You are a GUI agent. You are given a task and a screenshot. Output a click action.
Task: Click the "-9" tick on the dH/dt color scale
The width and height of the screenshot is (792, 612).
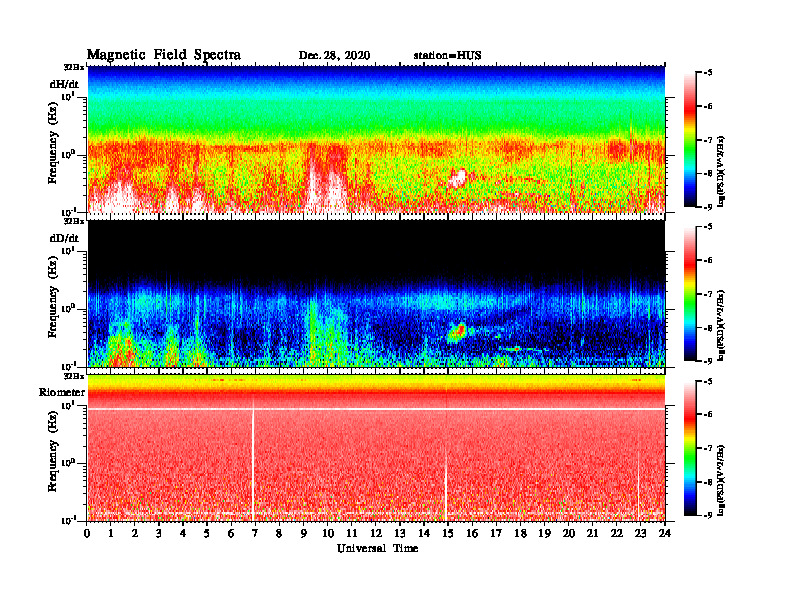click(707, 207)
